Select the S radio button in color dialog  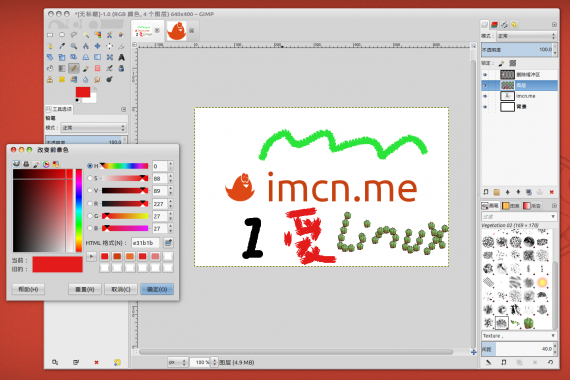[90, 178]
